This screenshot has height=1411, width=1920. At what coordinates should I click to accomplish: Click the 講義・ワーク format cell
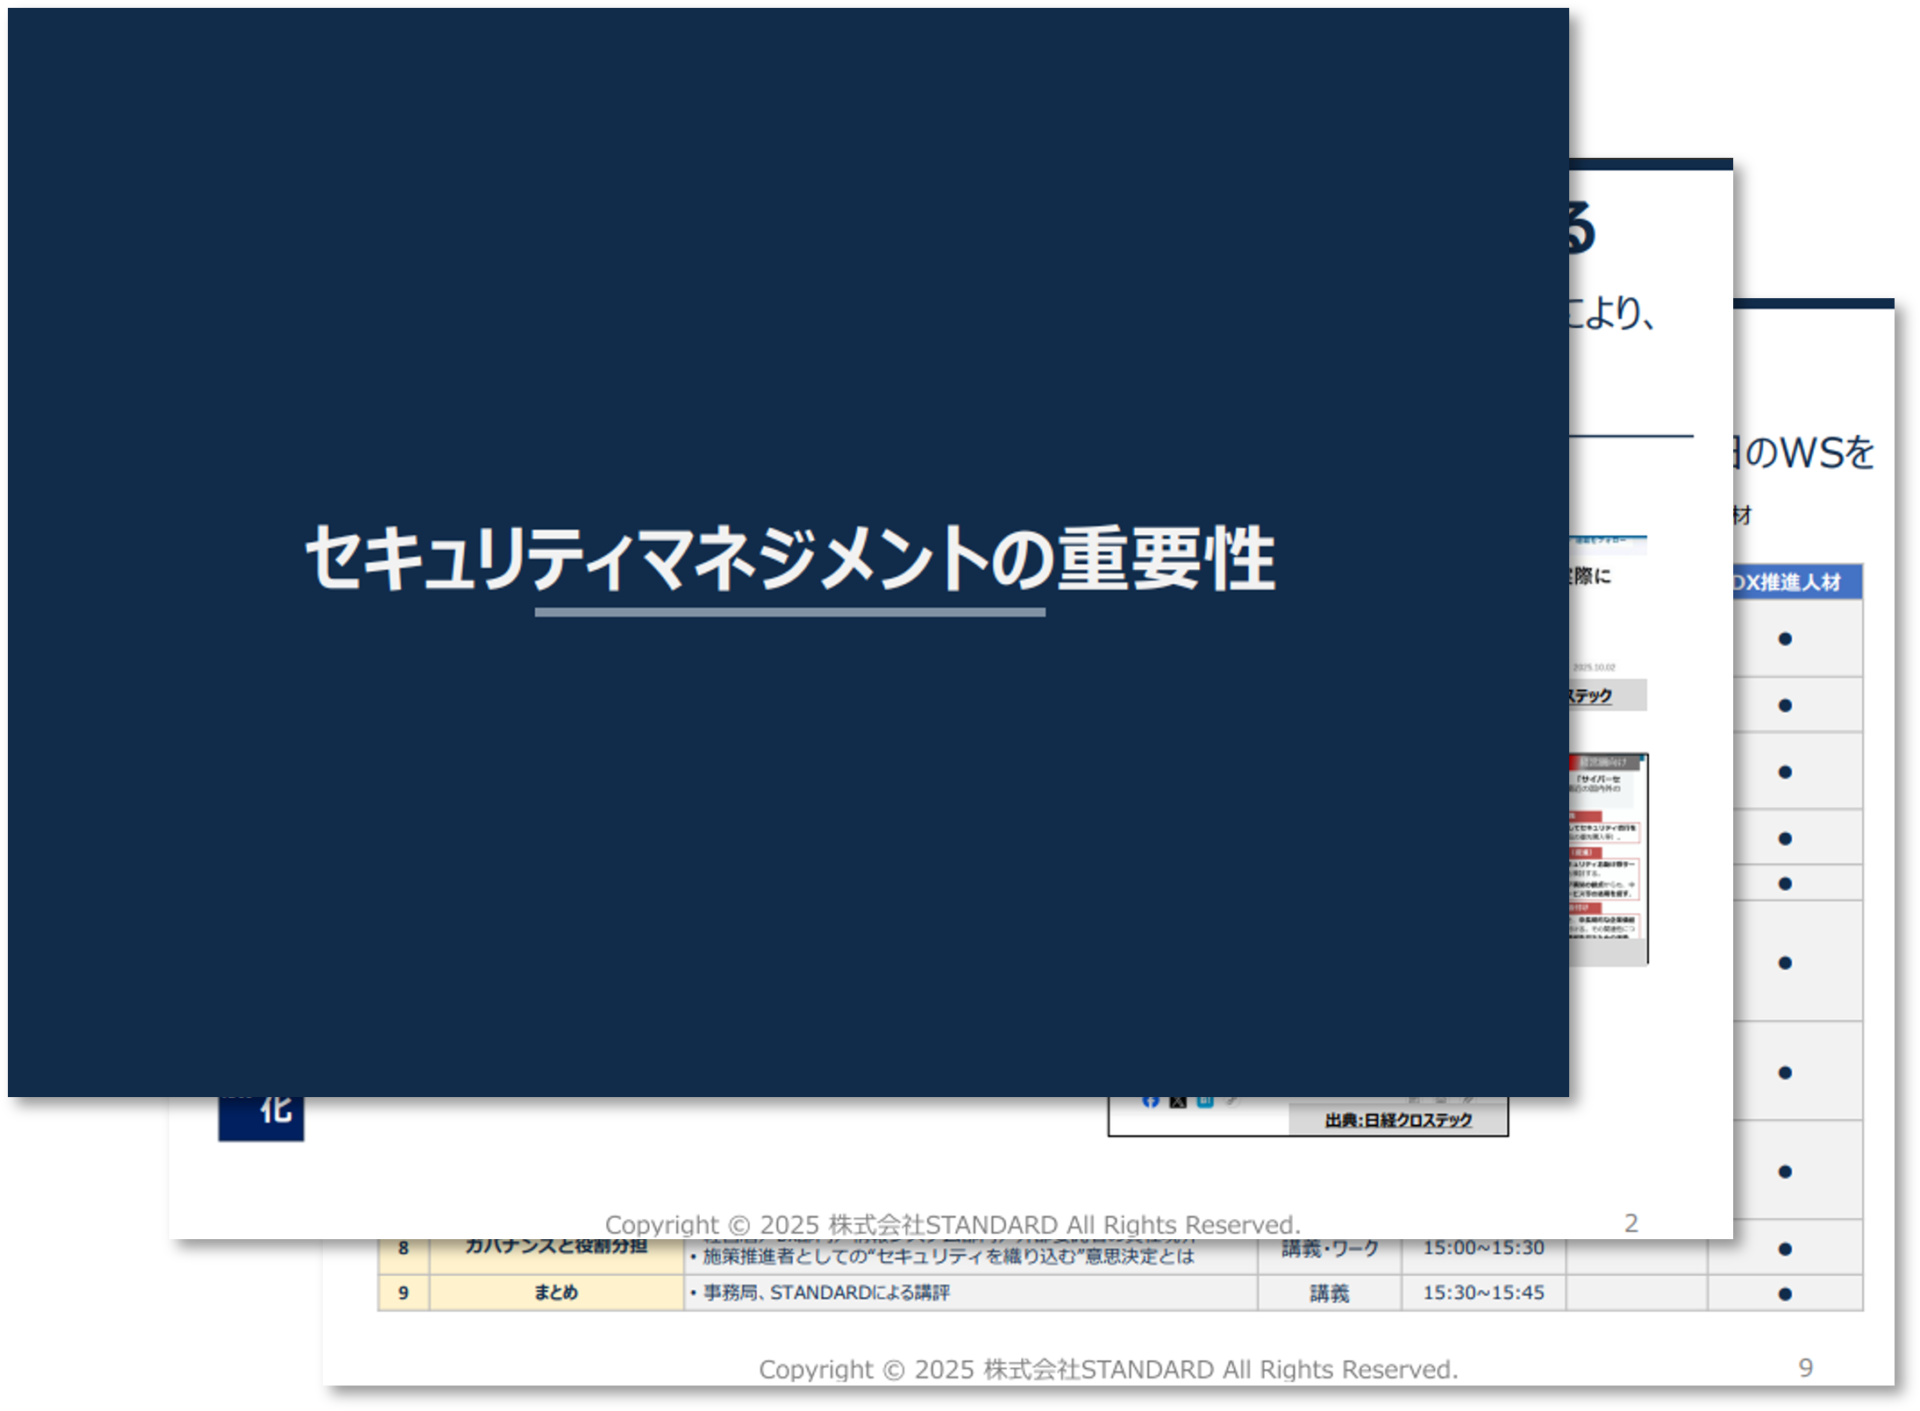(x=1329, y=1249)
